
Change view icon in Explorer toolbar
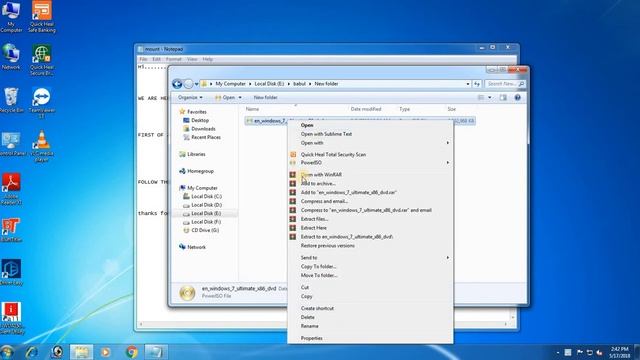[x=481, y=98]
